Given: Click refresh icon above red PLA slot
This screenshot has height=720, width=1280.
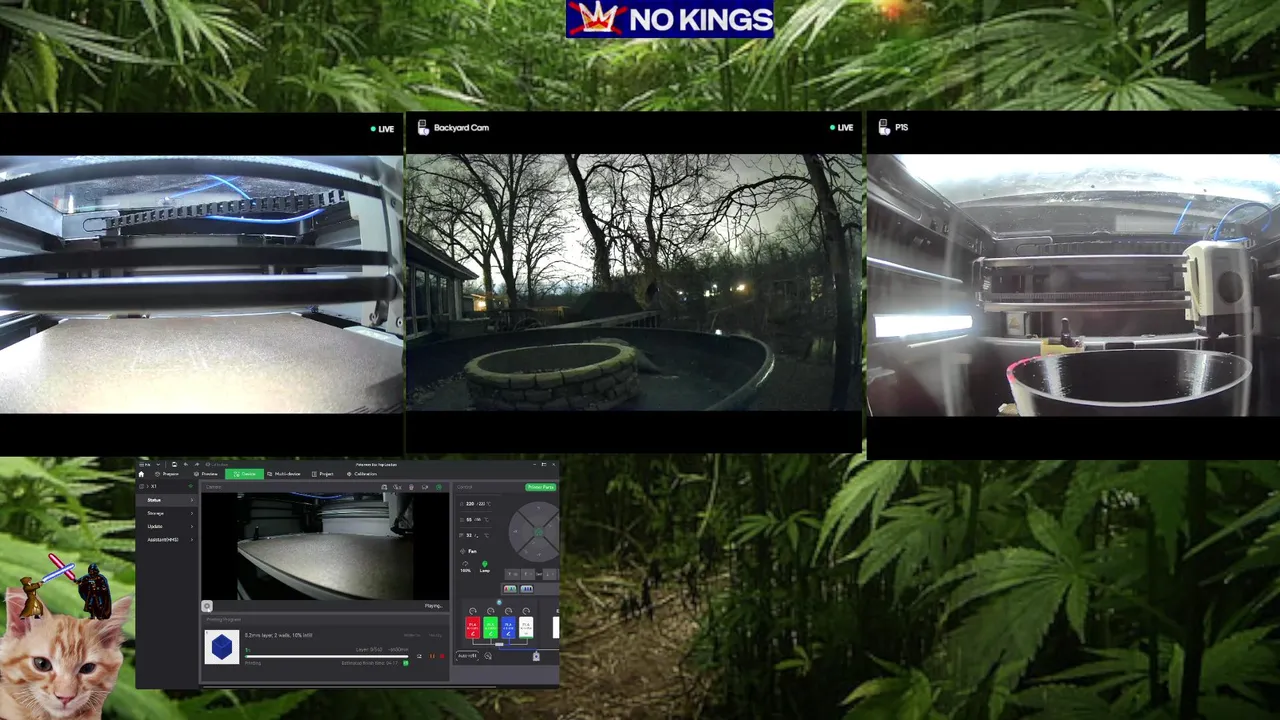Looking at the screenshot, I should pos(473,611).
